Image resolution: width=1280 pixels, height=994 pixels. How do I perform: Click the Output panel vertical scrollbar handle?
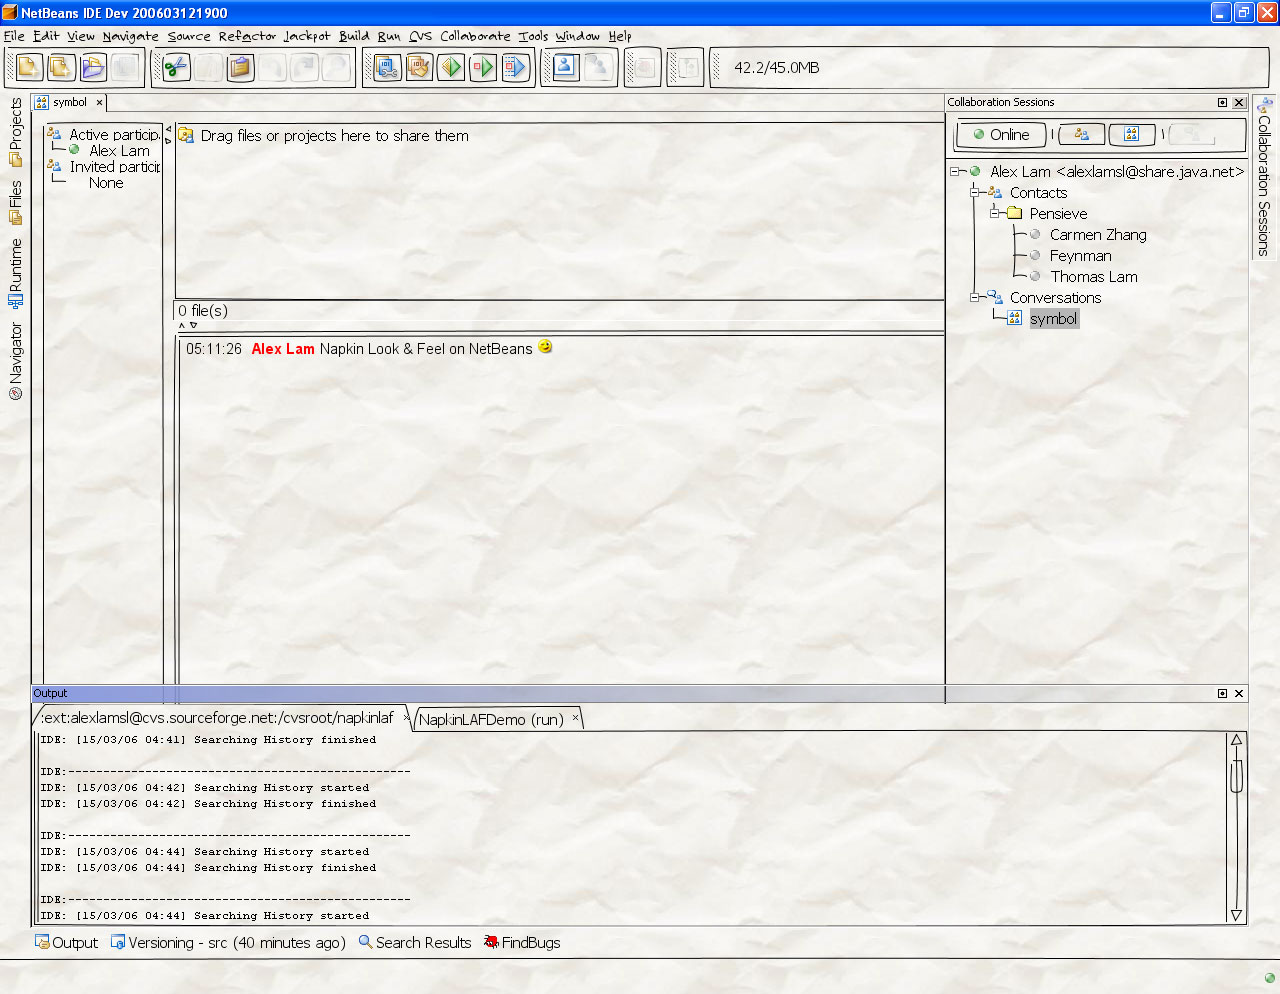point(1236,775)
